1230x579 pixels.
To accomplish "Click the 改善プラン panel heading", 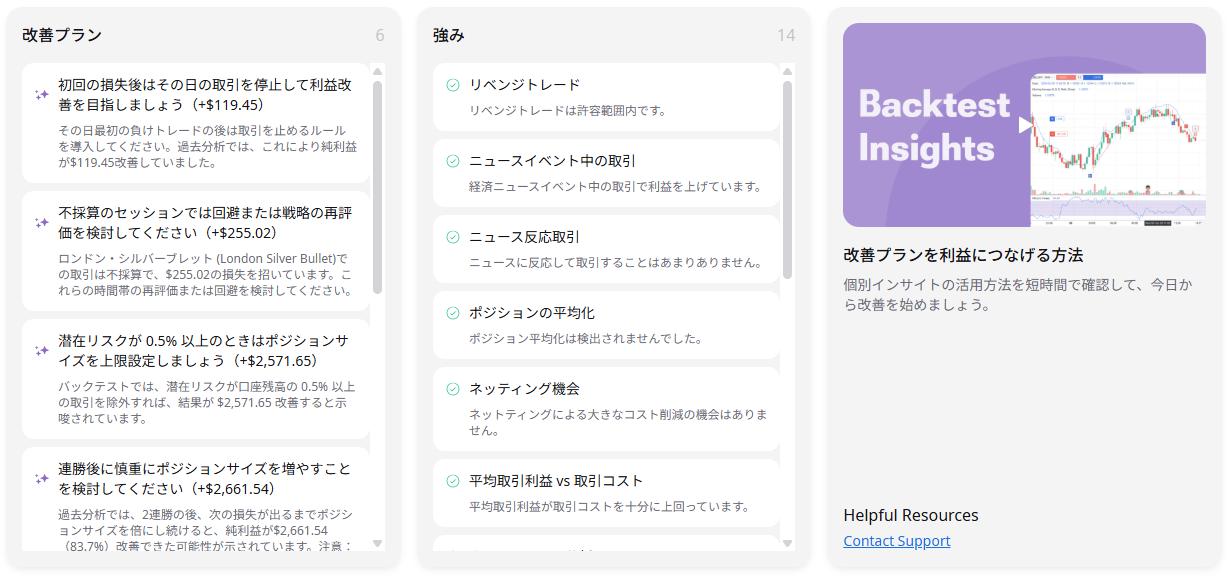I will pos(62,35).
